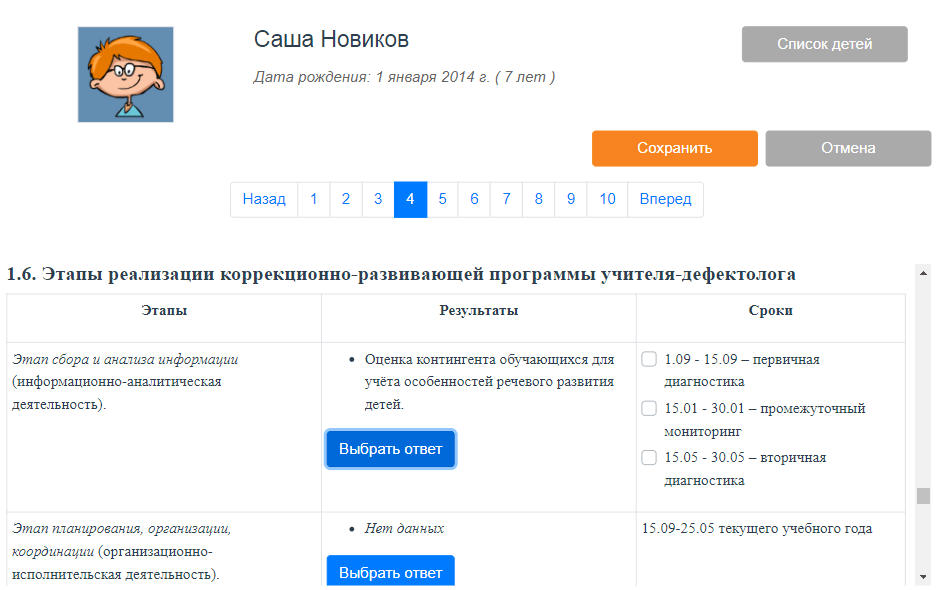This screenshot has height=590, width=940.
Task: Click Выбрать ответ for planning stage
Action: 390,572
